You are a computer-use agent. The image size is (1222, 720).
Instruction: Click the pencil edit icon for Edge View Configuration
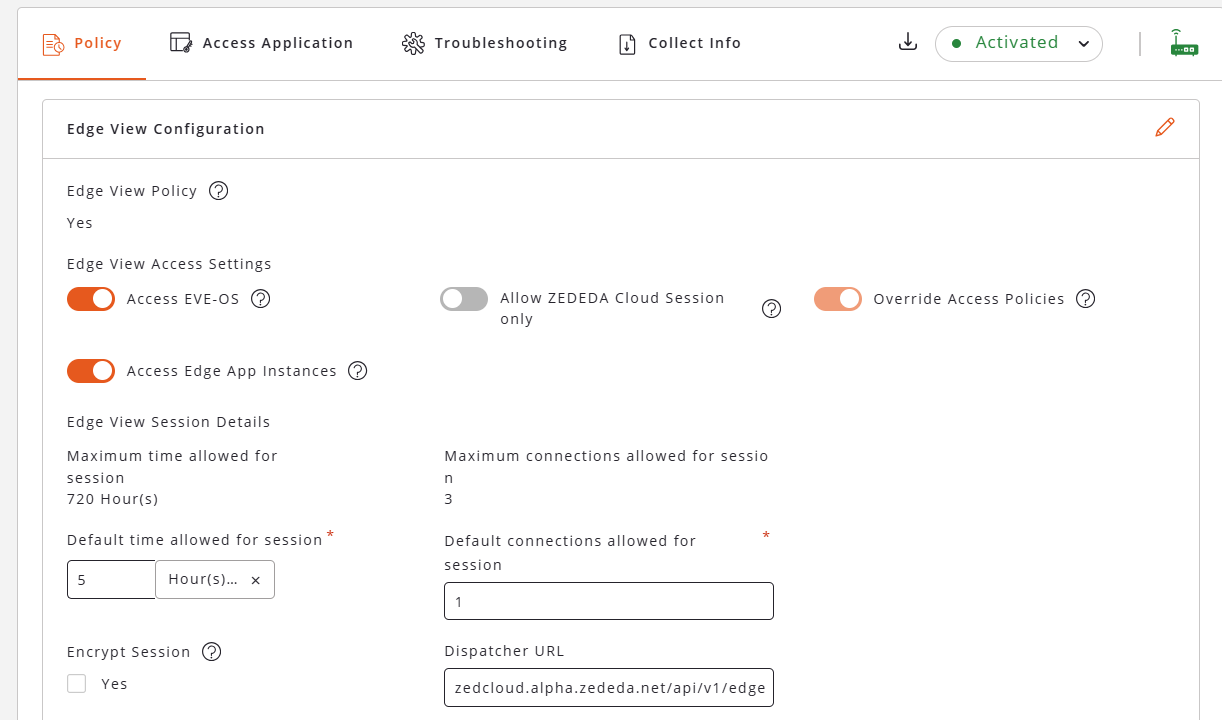tap(1164, 128)
